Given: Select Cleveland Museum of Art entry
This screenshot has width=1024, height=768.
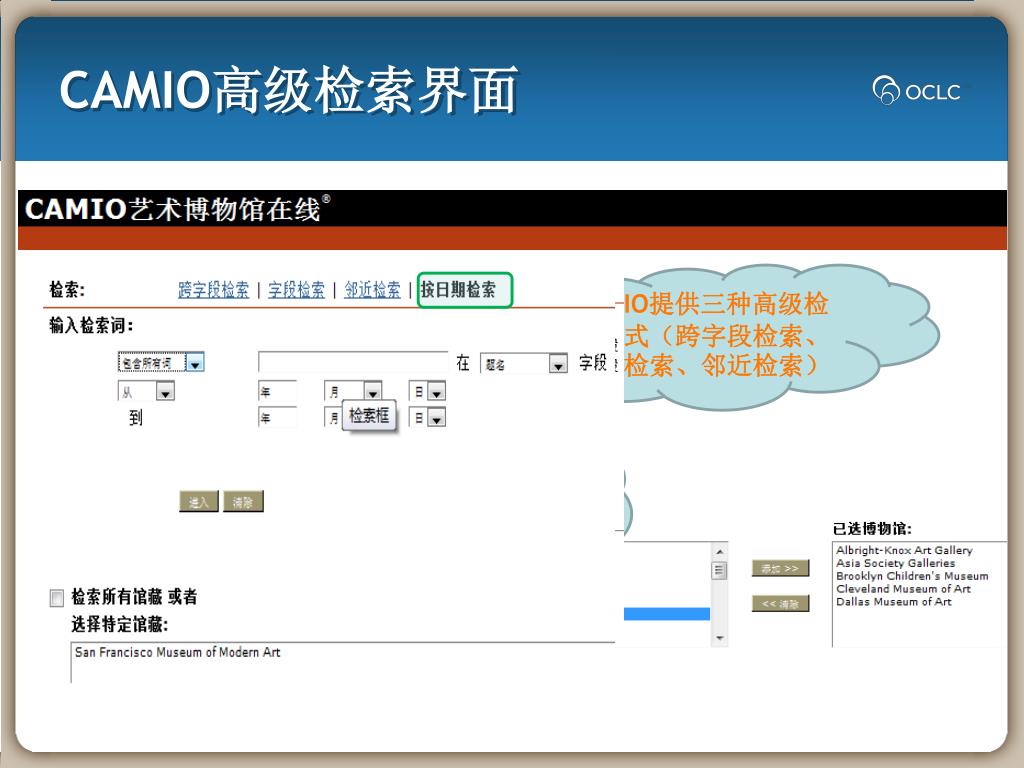Looking at the screenshot, I should tap(903, 588).
